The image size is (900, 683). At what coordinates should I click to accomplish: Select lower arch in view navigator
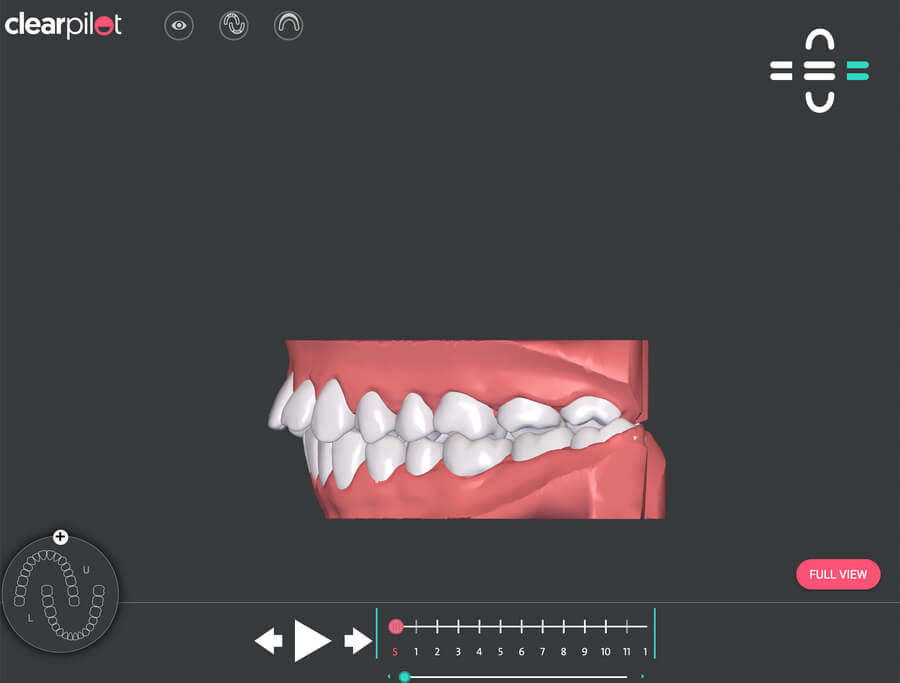819,100
